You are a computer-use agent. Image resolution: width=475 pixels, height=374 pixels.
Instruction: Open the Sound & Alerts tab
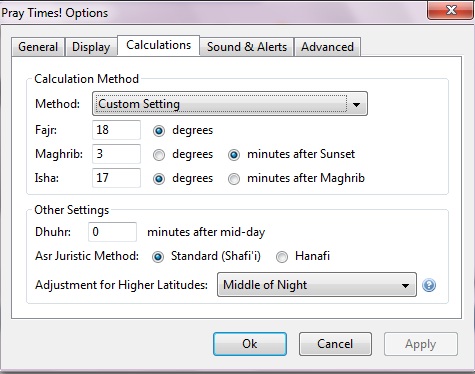(247, 47)
